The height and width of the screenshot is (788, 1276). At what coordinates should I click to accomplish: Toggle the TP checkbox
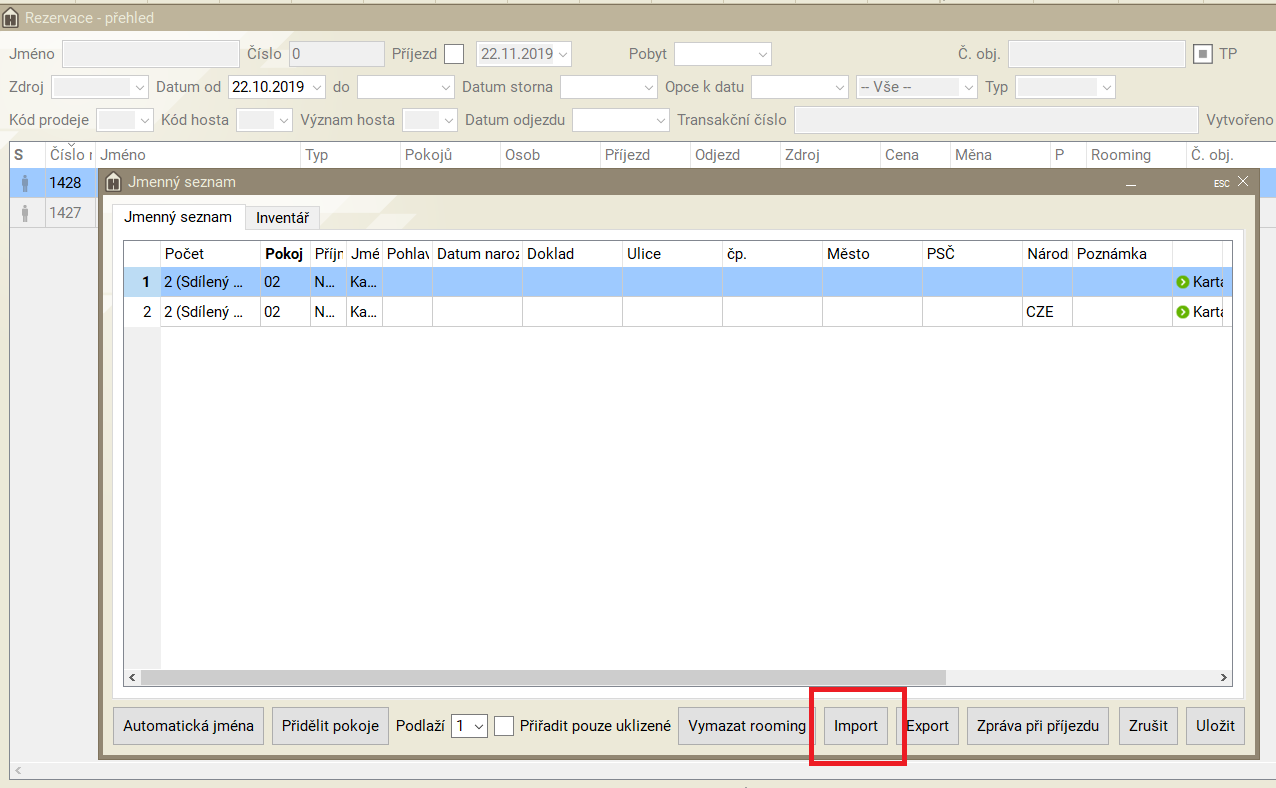(x=1202, y=54)
